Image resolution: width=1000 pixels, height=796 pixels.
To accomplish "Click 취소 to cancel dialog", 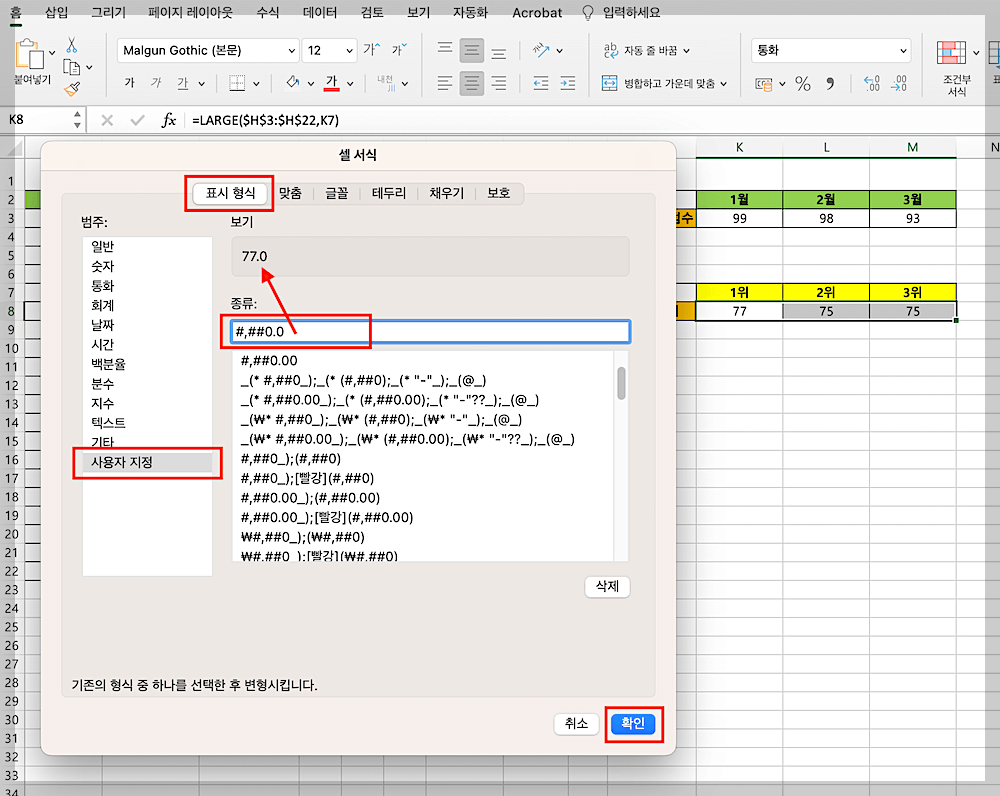I will click(x=577, y=723).
